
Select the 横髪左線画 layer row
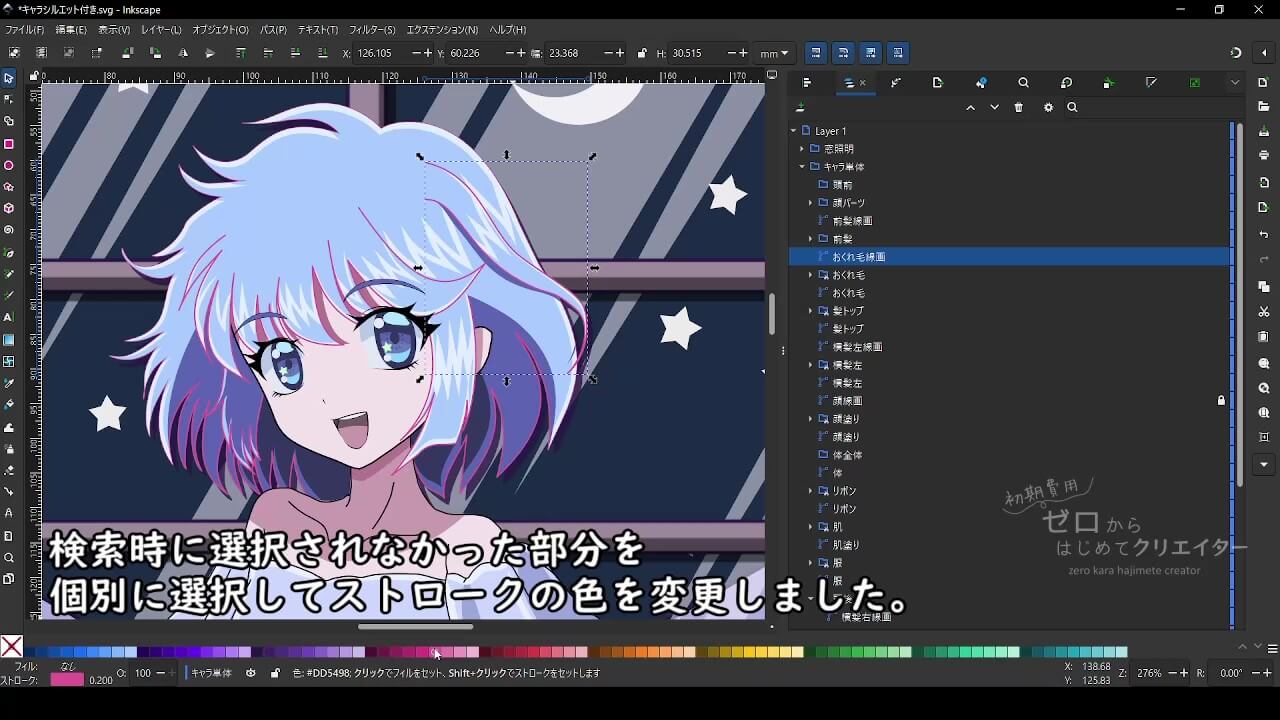pos(1010,347)
